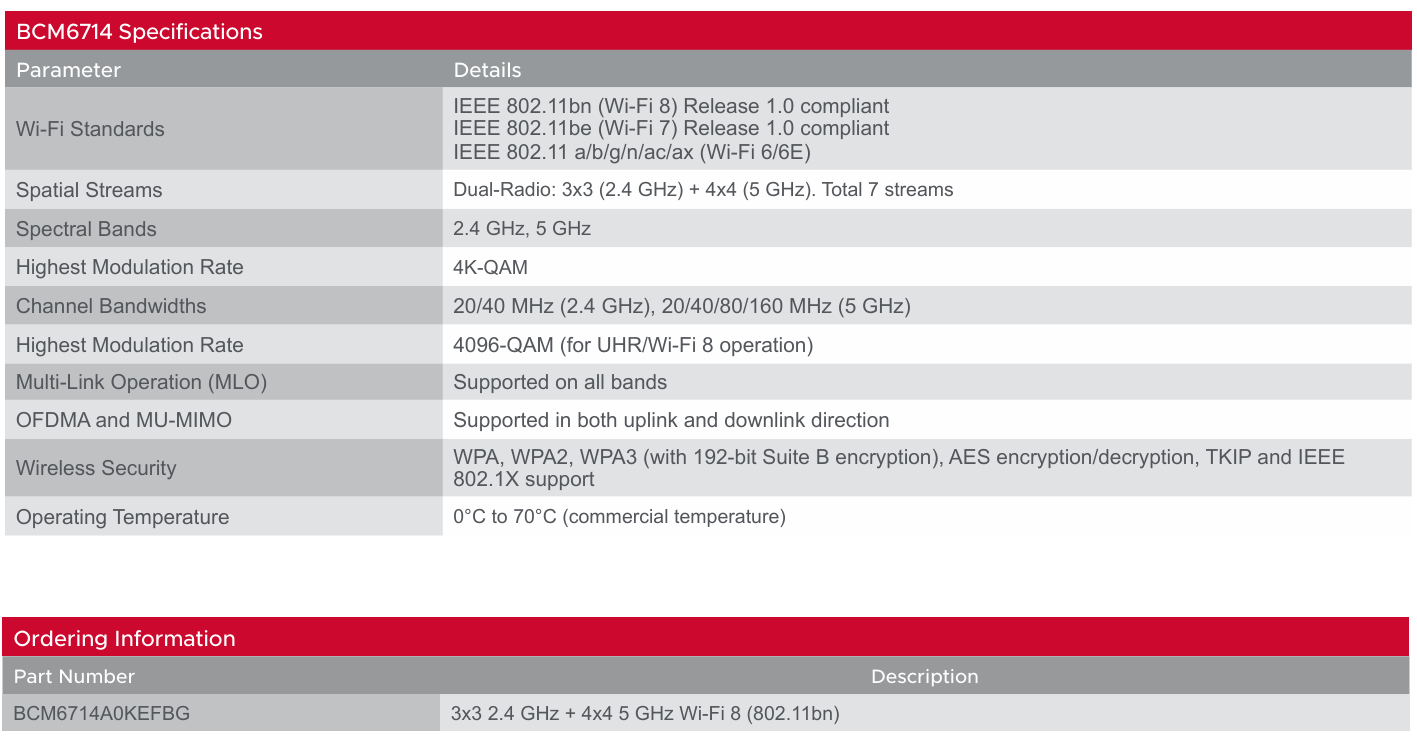Select the Channel Bandwidths row label

[x=111, y=306]
